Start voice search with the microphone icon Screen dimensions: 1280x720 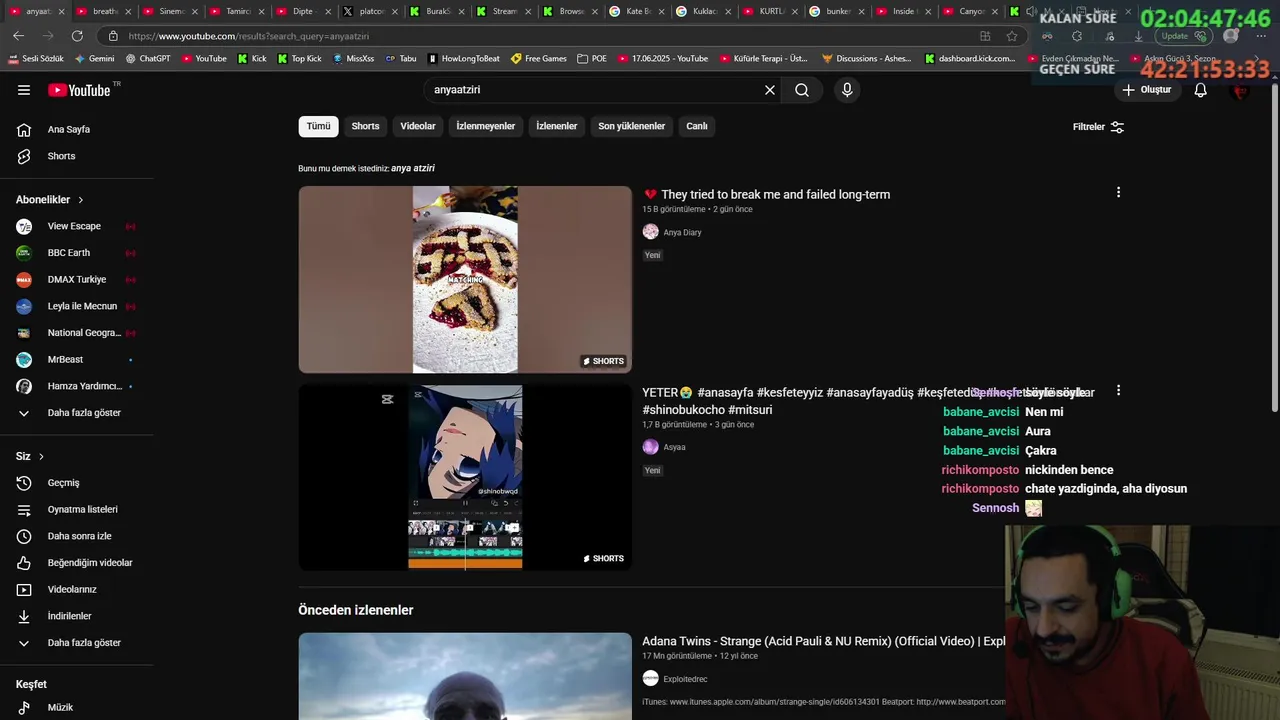(847, 90)
